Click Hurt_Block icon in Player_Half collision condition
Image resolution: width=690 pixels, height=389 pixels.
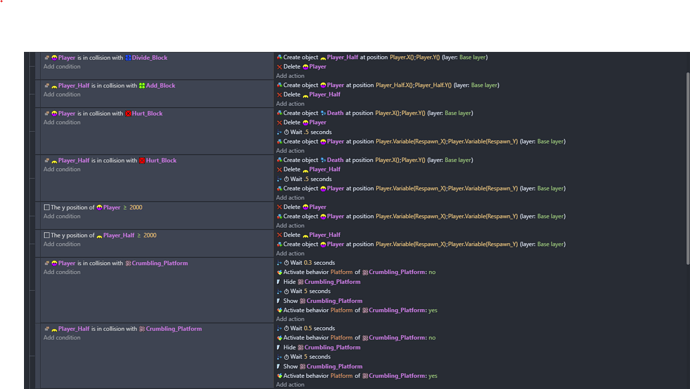click(x=142, y=161)
